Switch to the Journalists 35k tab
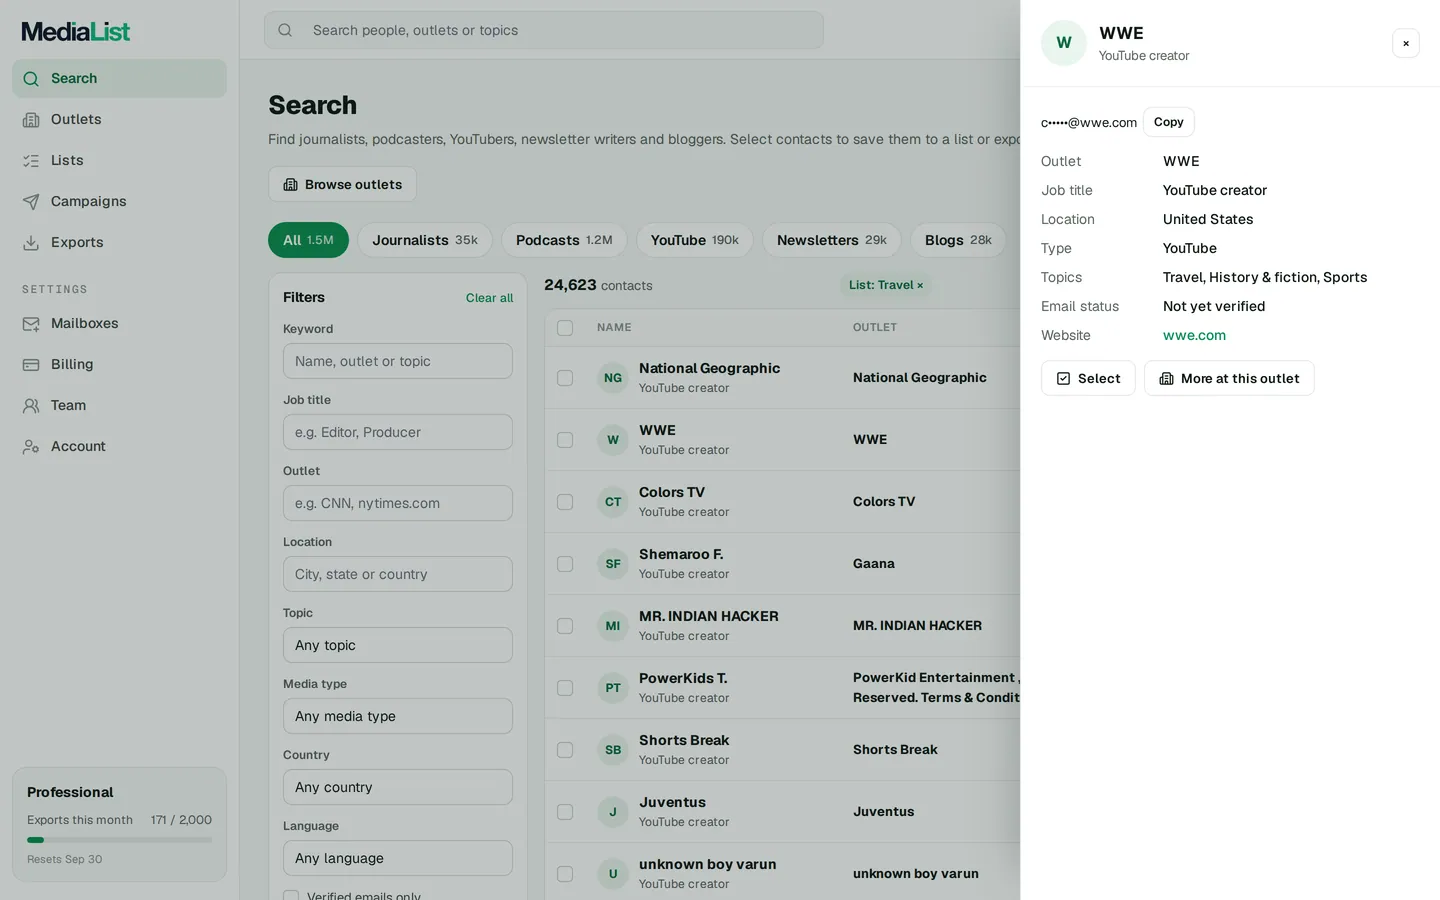Viewport: 1440px width, 900px height. pyautogui.click(x=425, y=240)
